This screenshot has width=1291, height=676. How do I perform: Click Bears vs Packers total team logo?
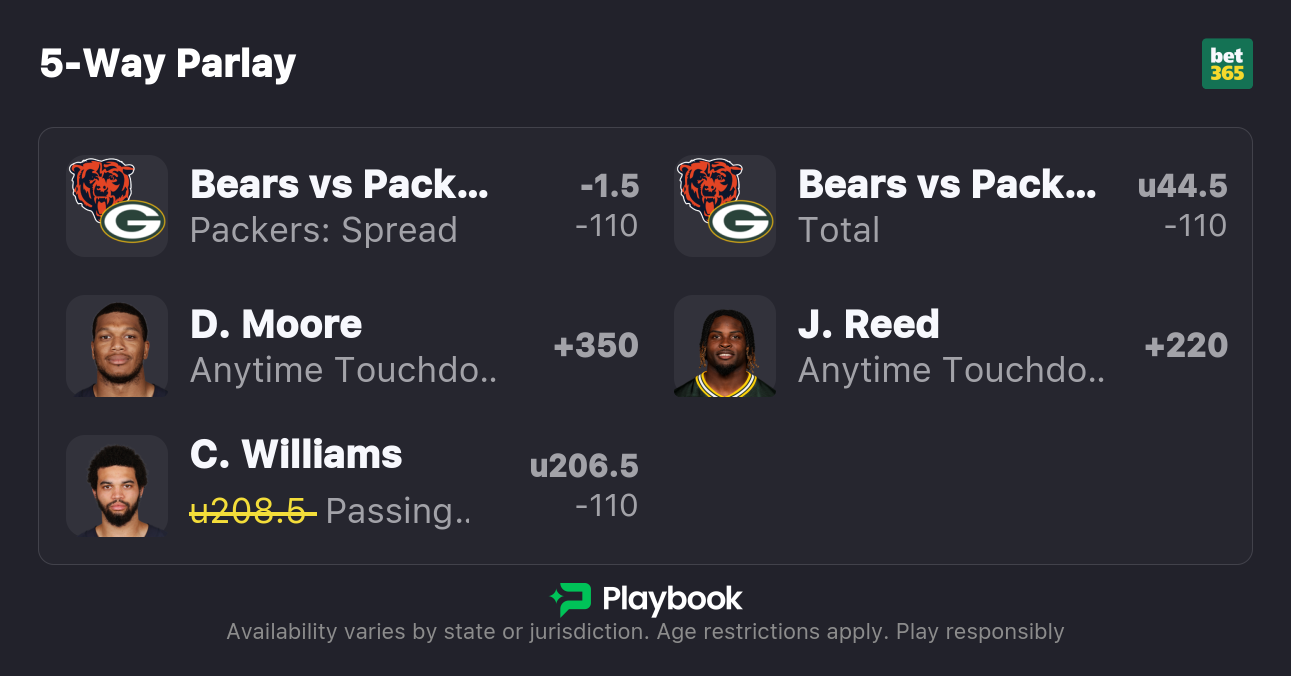click(725, 205)
